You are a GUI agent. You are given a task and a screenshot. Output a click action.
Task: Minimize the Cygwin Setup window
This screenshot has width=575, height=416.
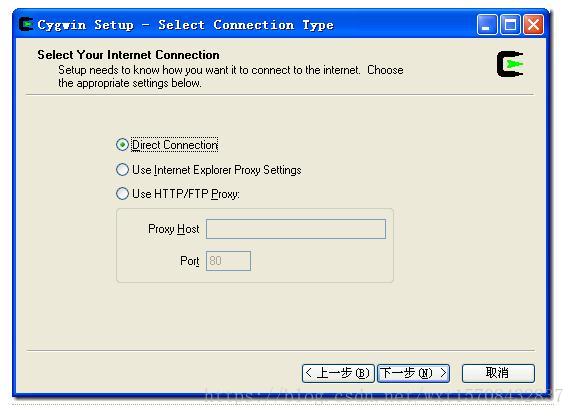(x=487, y=25)
